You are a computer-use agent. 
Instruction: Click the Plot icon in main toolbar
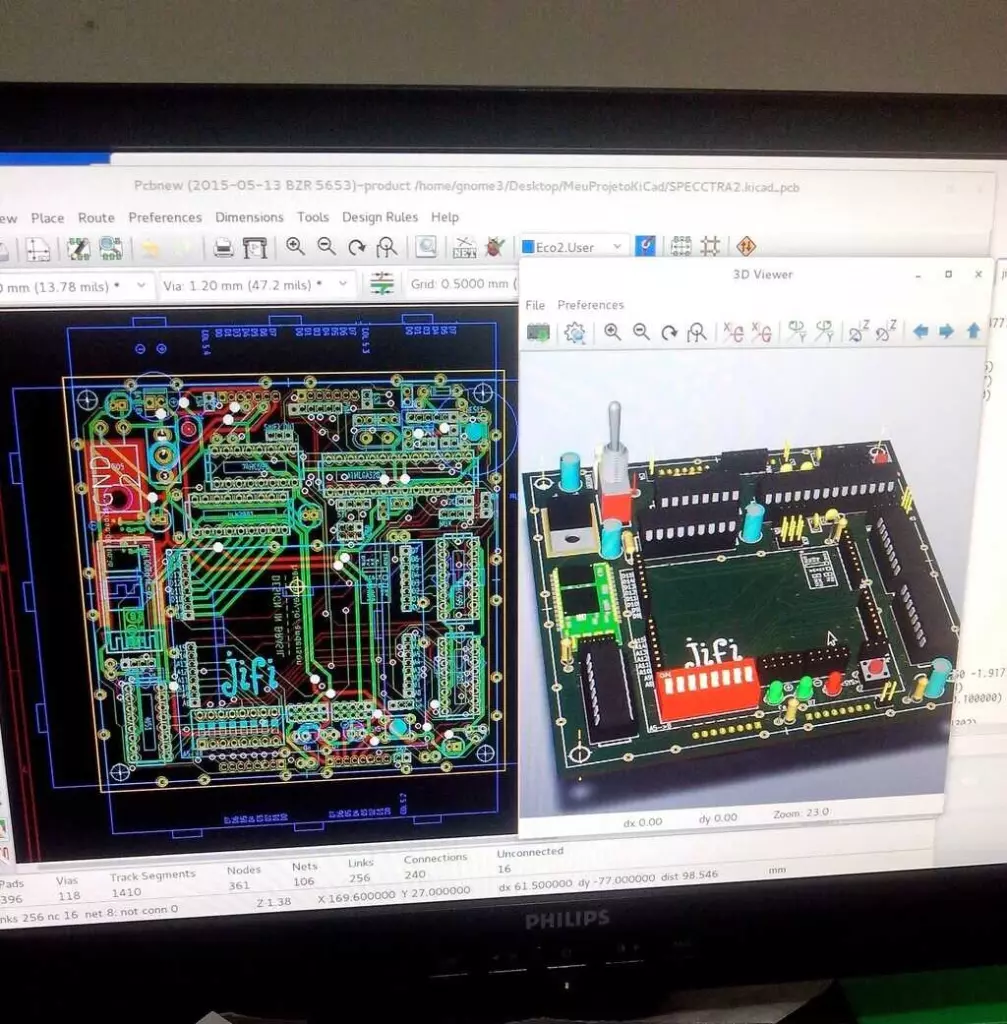coord(255,248)
